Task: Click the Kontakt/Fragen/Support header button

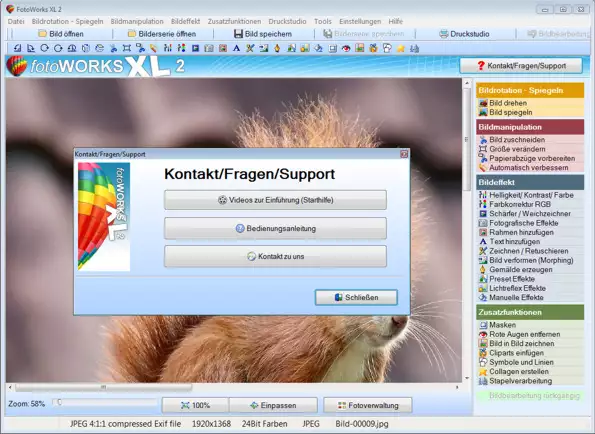Action: (521, 66)
